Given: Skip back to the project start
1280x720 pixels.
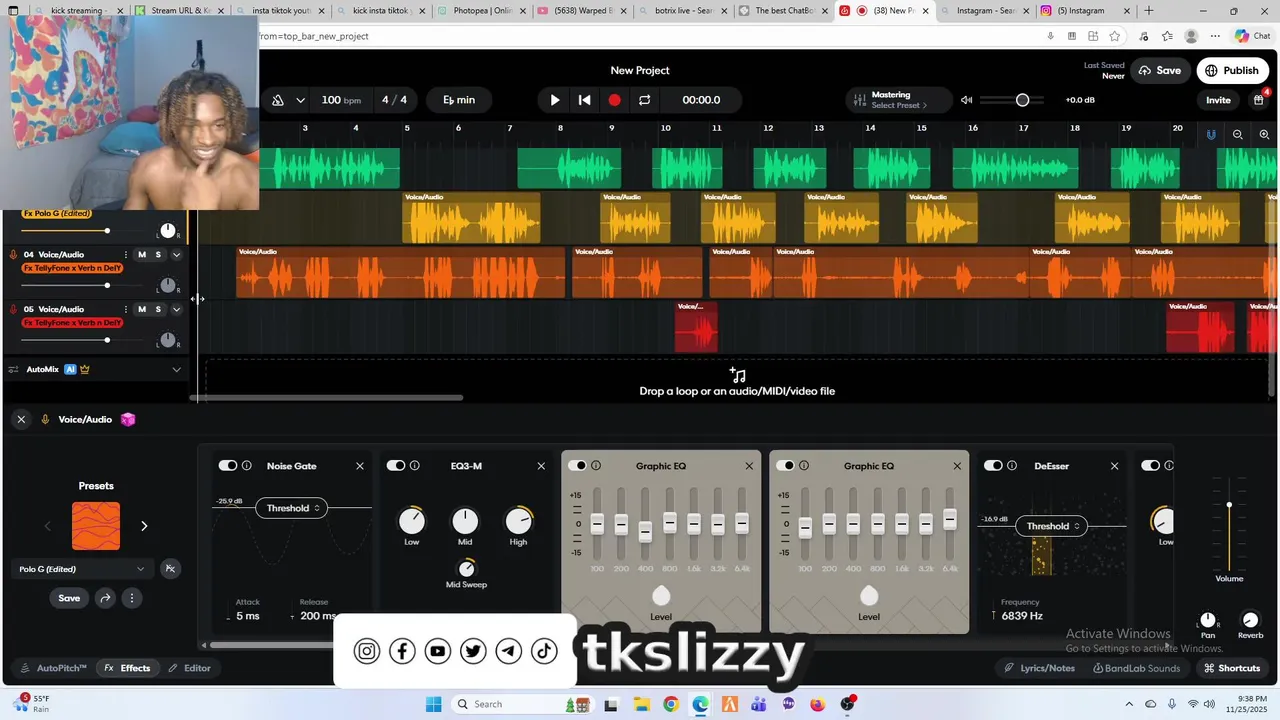Looking at the screenshot, I should pos(585,100).
